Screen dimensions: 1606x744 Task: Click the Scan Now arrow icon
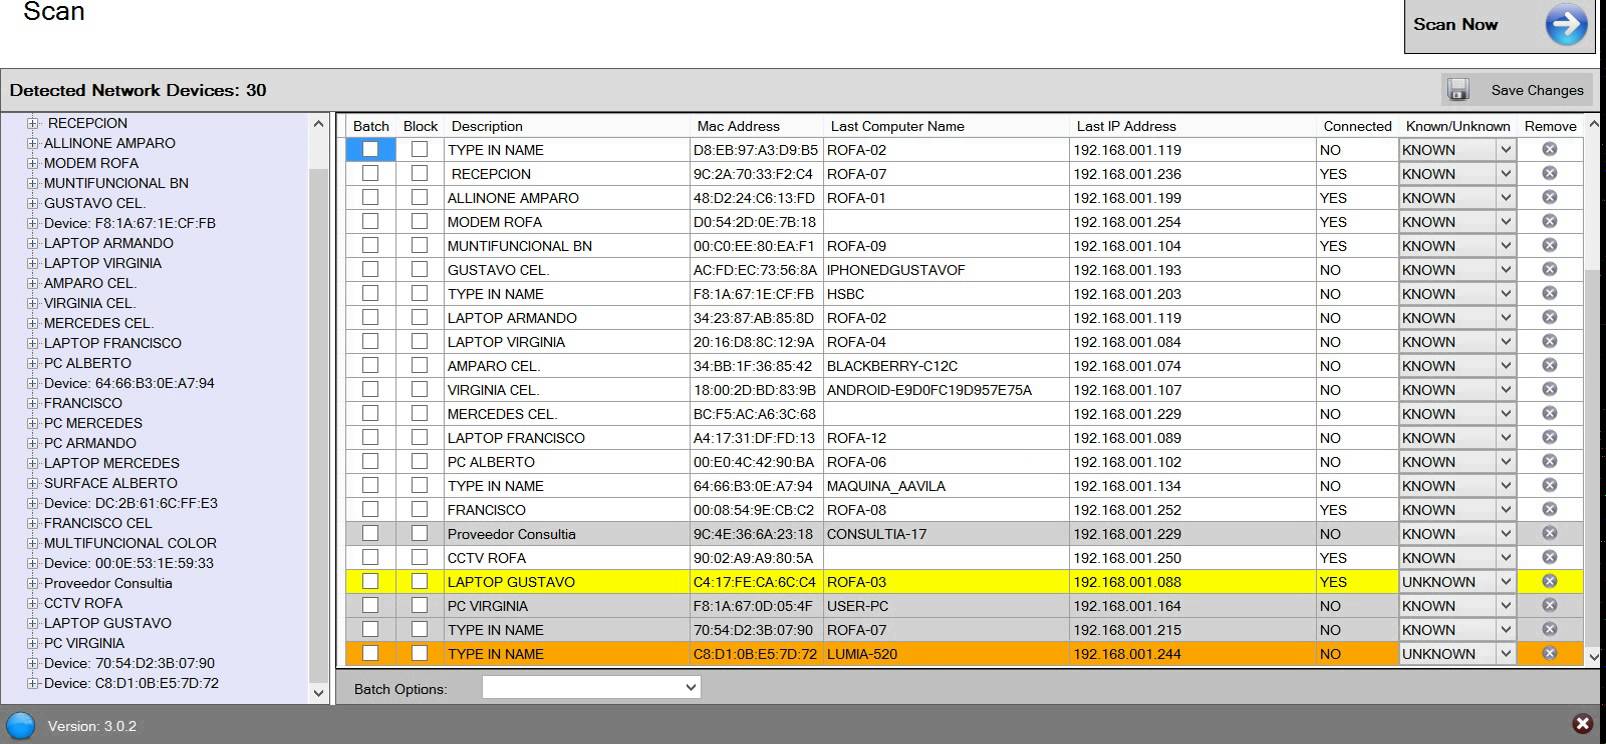pyautogui.click(x=1565, y=25)
